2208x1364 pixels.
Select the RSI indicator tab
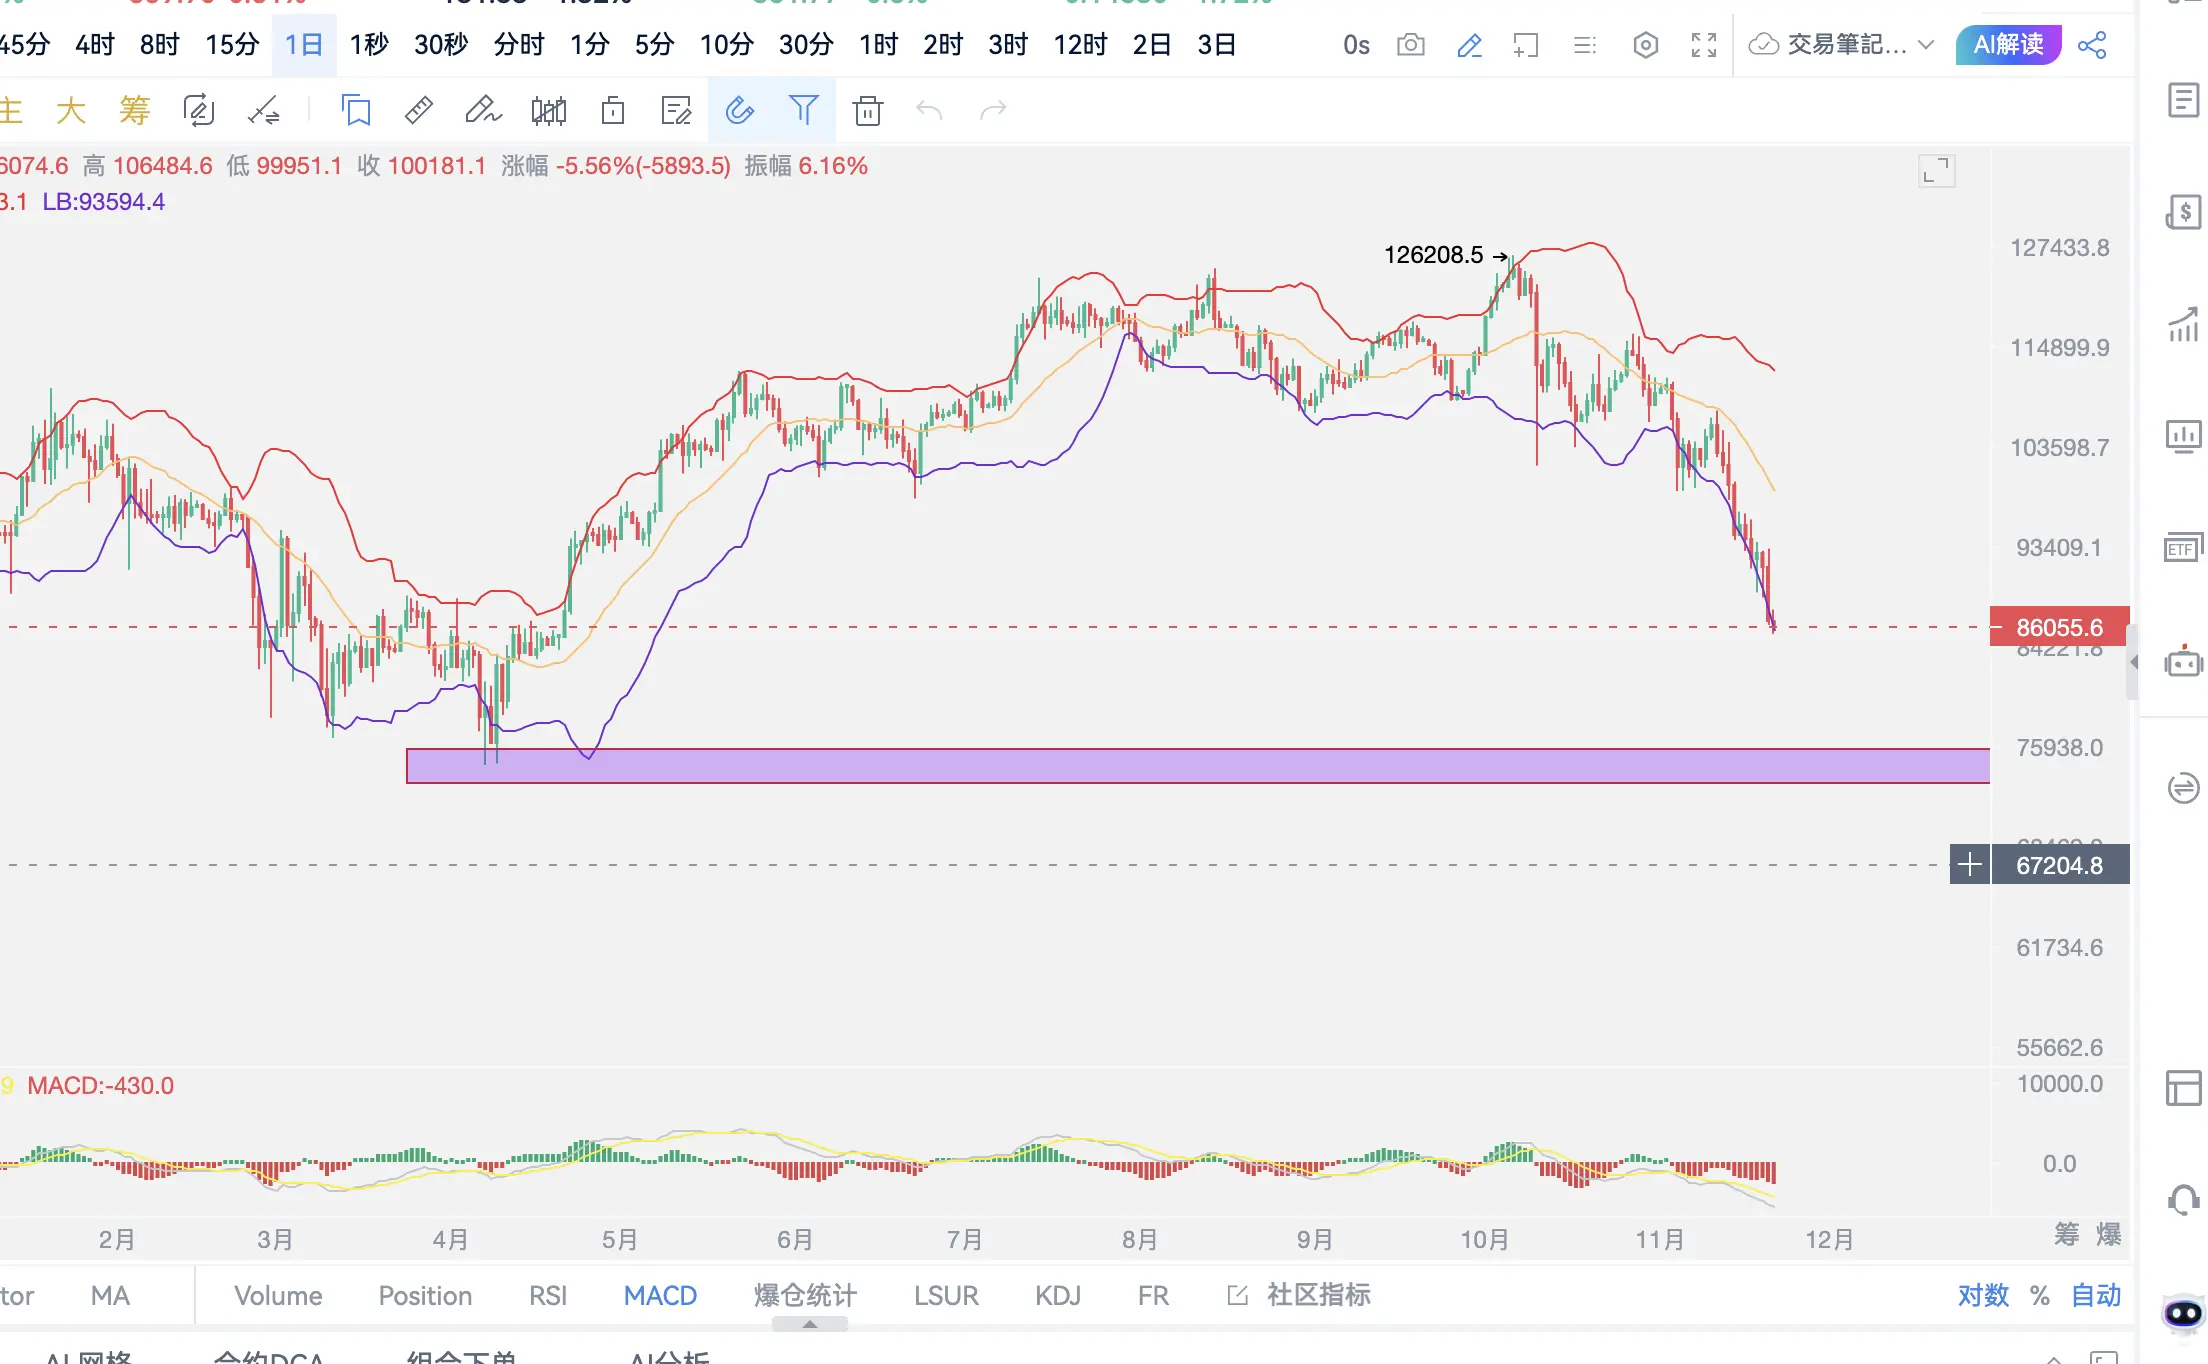(547, 1295)
